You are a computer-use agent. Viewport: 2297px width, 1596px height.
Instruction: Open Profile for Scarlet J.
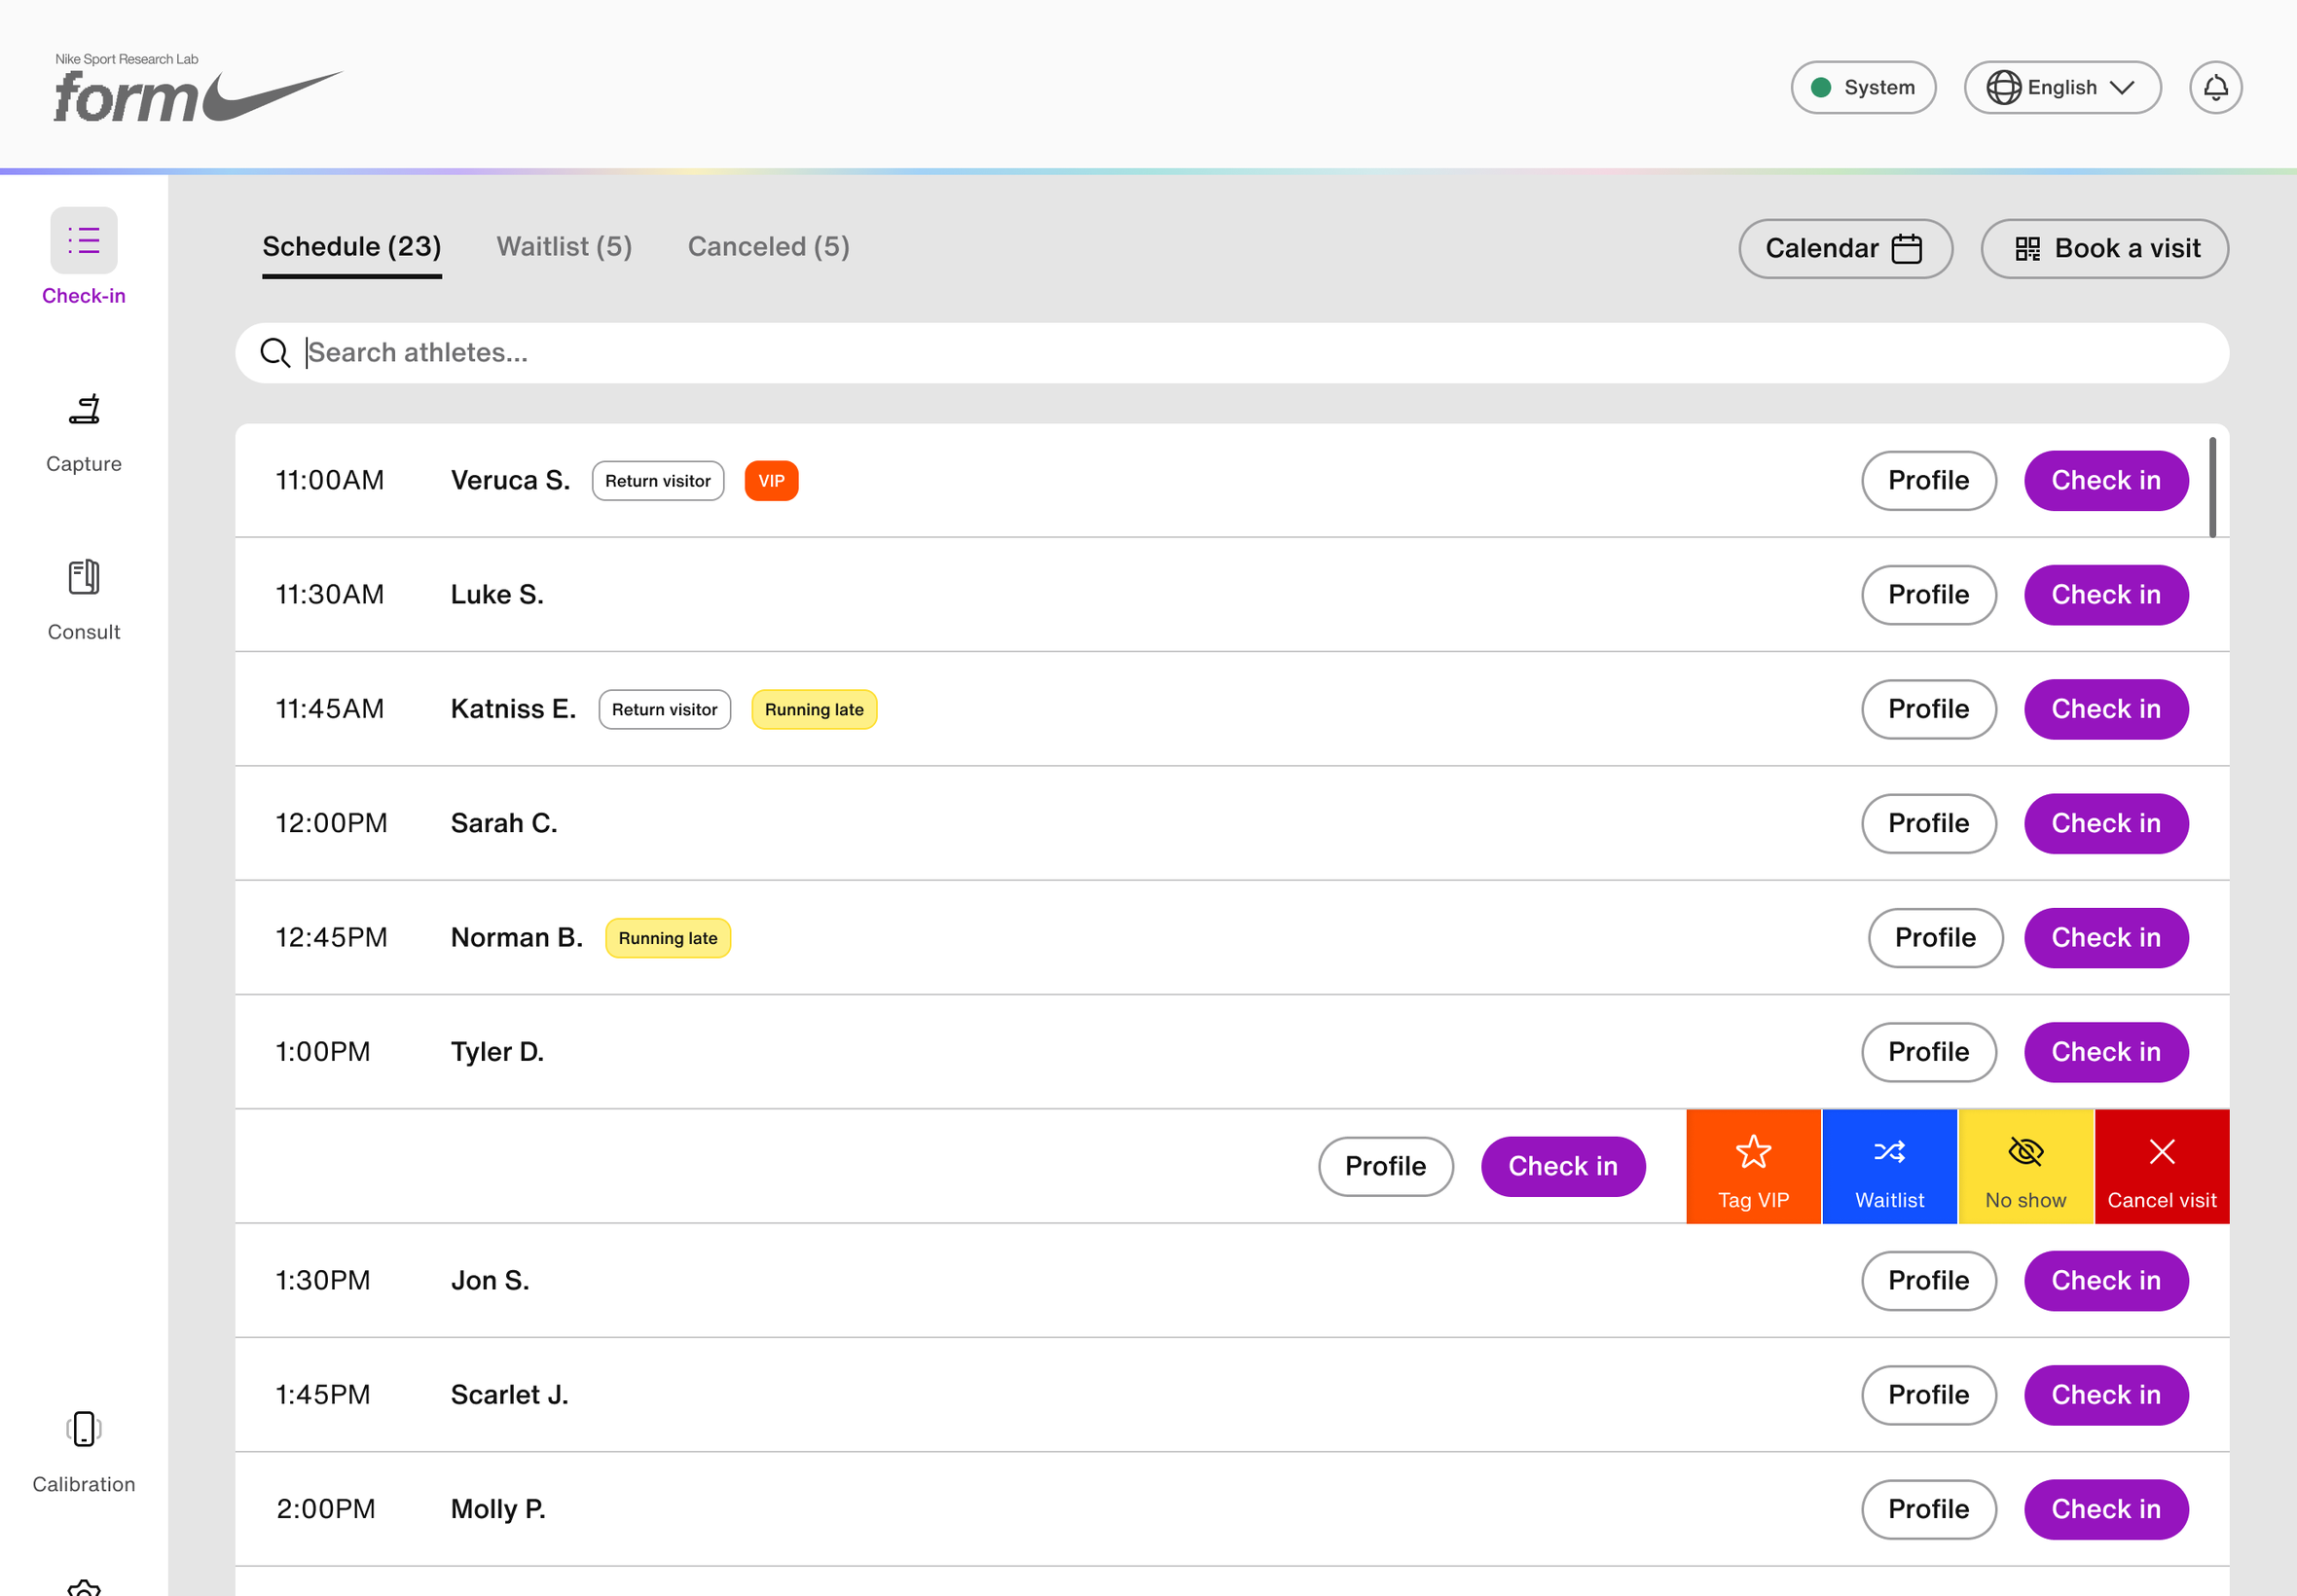coord(1928,1395)
